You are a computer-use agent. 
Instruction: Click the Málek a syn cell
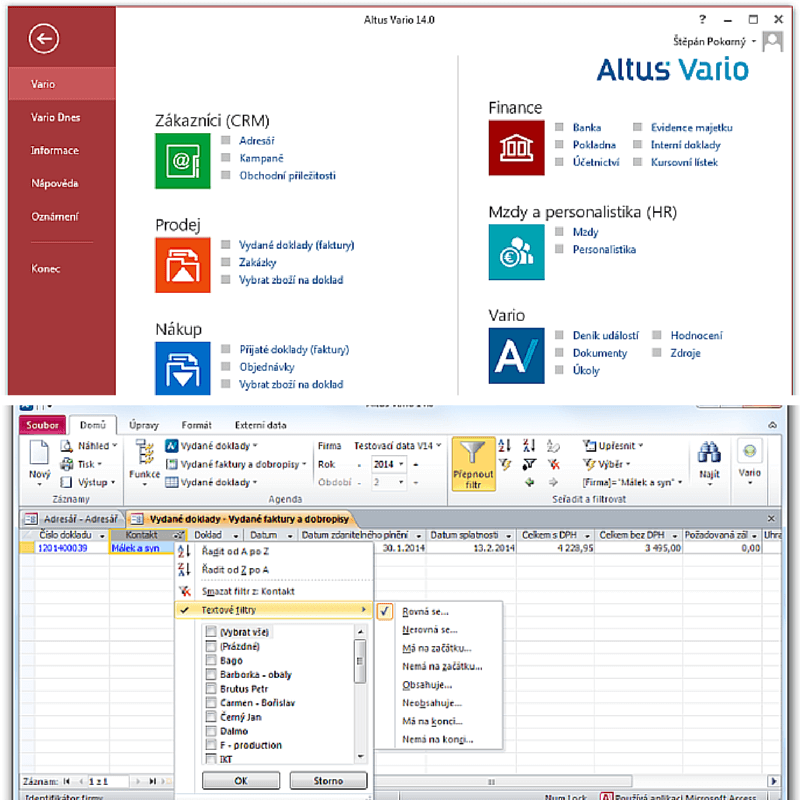[x=141, y=548]
